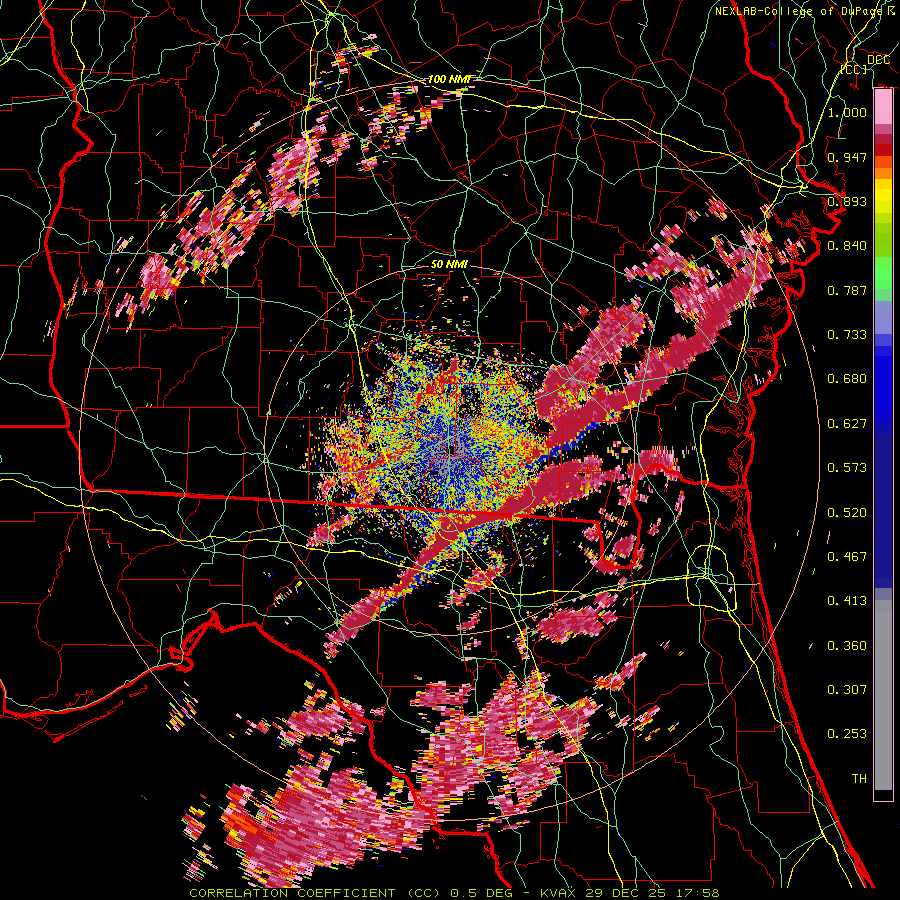Image resolution: width=900 pixels, height=900 pixels.
Task: Click the 0.680 legend value
Action: click(847, 379)
